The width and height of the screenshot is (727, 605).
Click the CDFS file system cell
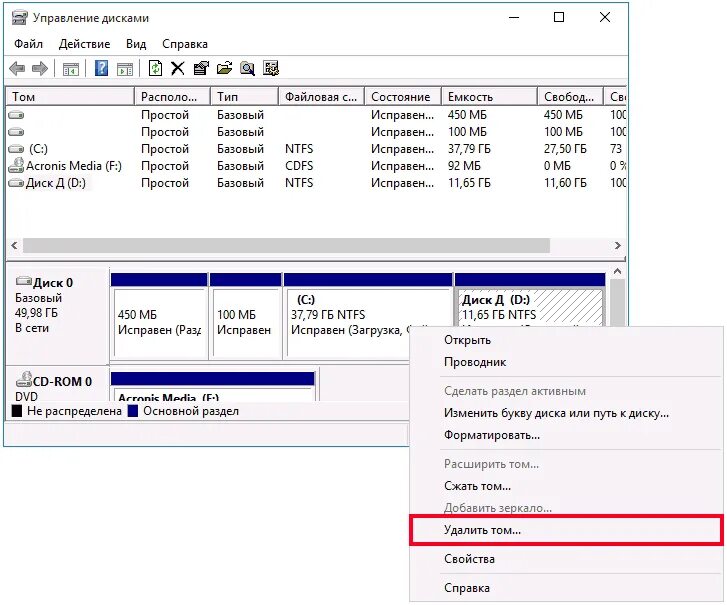[x=299, y=166]
